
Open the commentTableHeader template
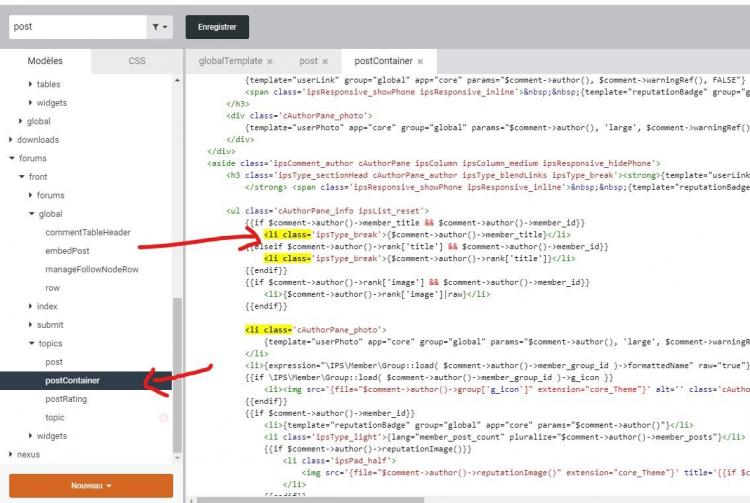88,232
